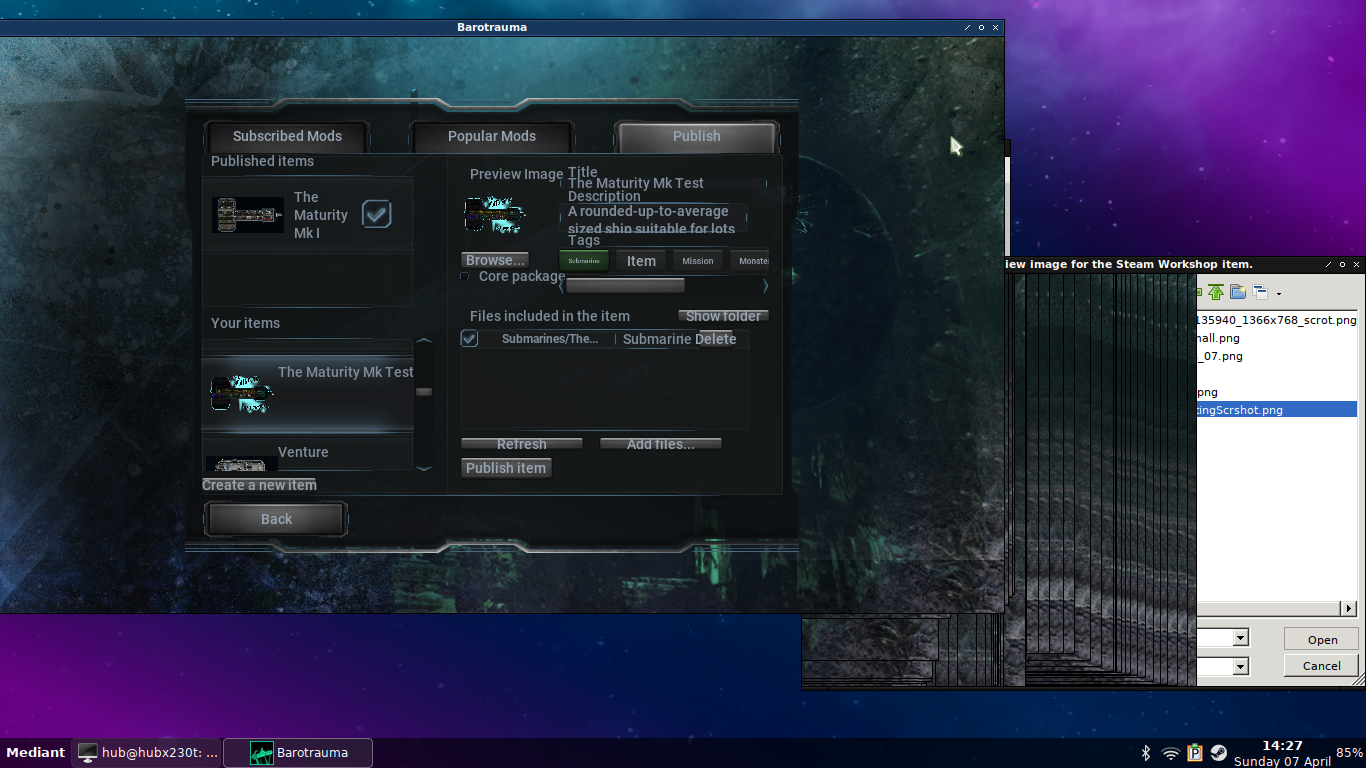Click the Description text field
The width and height of the screenshot is (1366, 768).
pyautogui.click(x=654, y=218)
